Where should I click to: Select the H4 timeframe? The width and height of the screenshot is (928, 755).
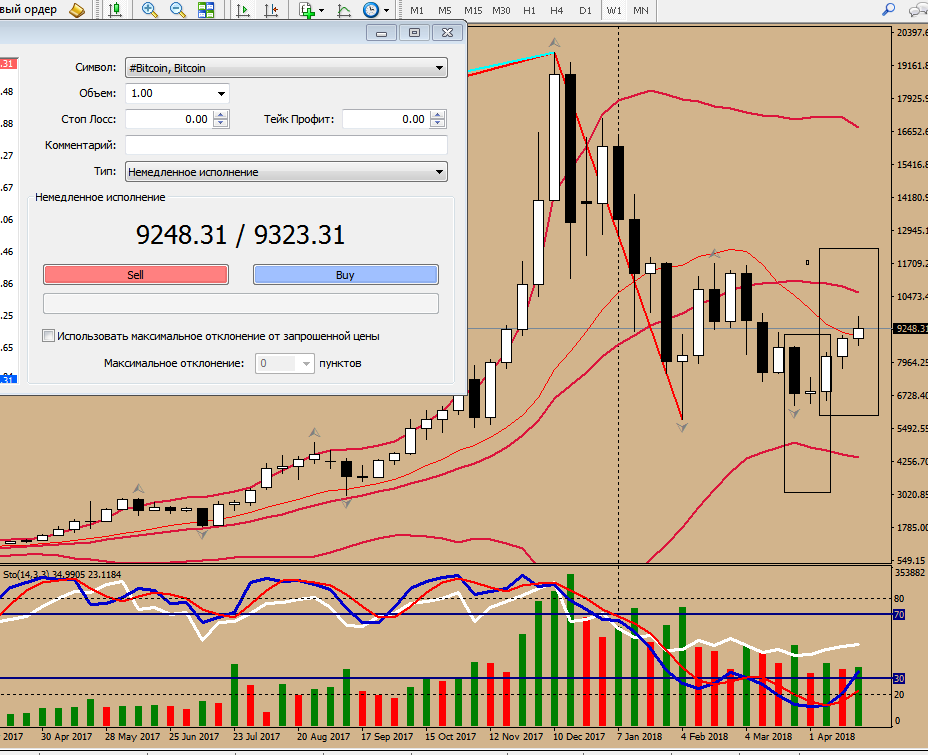coord(557,10)
